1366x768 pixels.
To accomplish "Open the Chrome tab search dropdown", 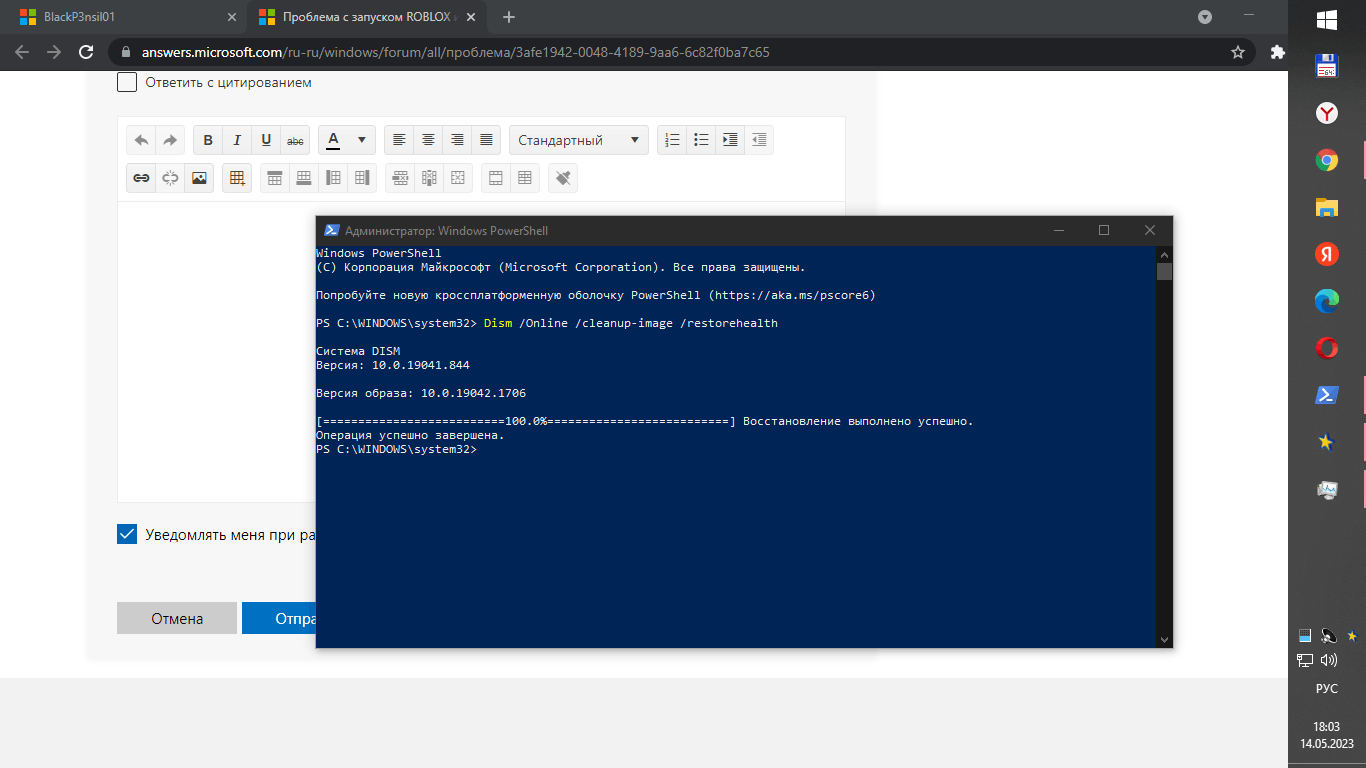I will click(x=1205, y=17).
